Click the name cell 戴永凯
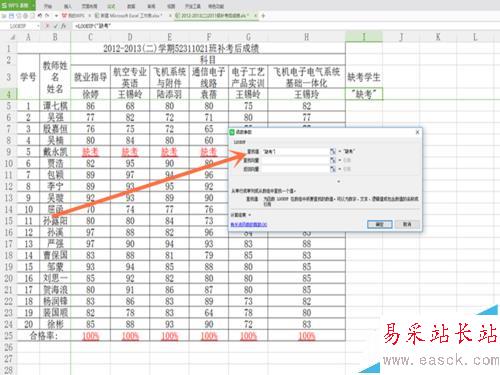Viewport: 500px width, 375px height. click(x=55, y=152)
